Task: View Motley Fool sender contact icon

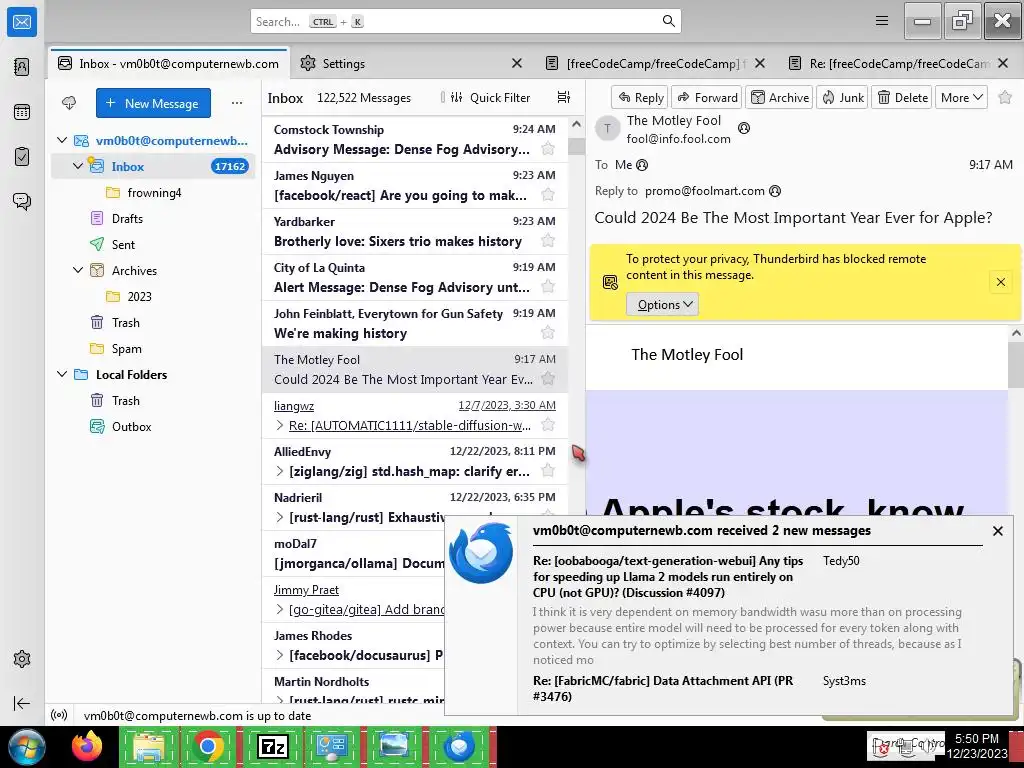Action: pos(743,128)
